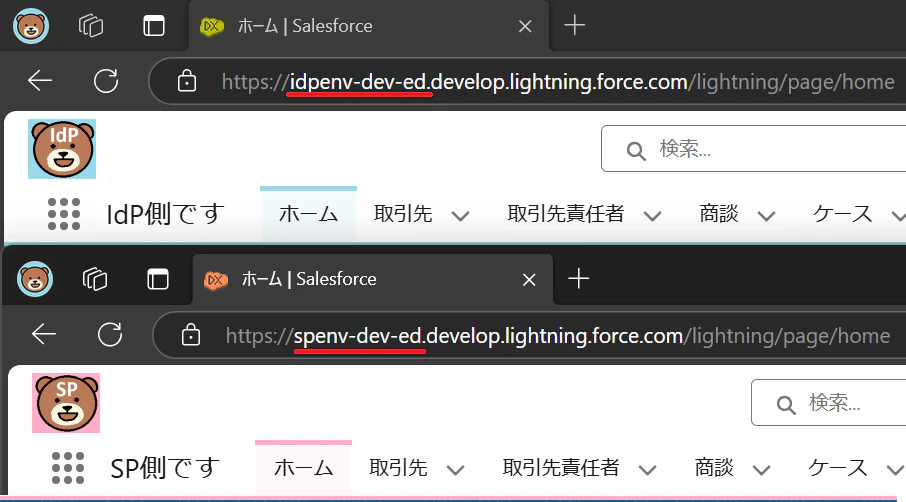Expand 取引先責任者 dropdown chevron in IdP org
This screenshot has width=906, height=502.
pyautogui.click(x=652, y=217)
